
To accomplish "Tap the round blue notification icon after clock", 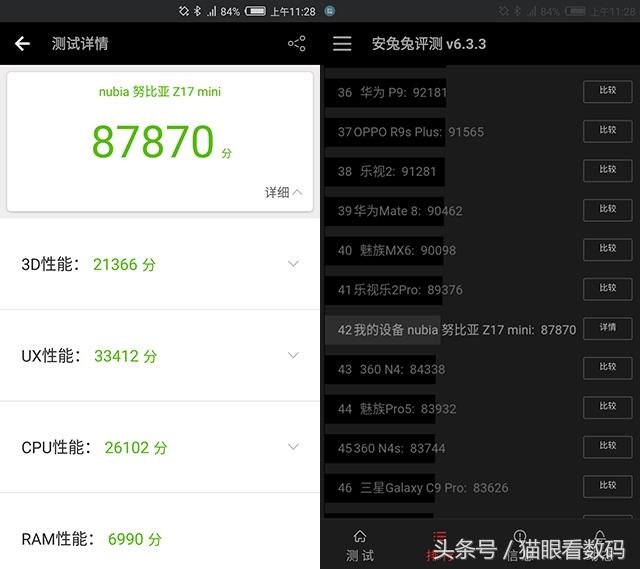I will (330, 11).
